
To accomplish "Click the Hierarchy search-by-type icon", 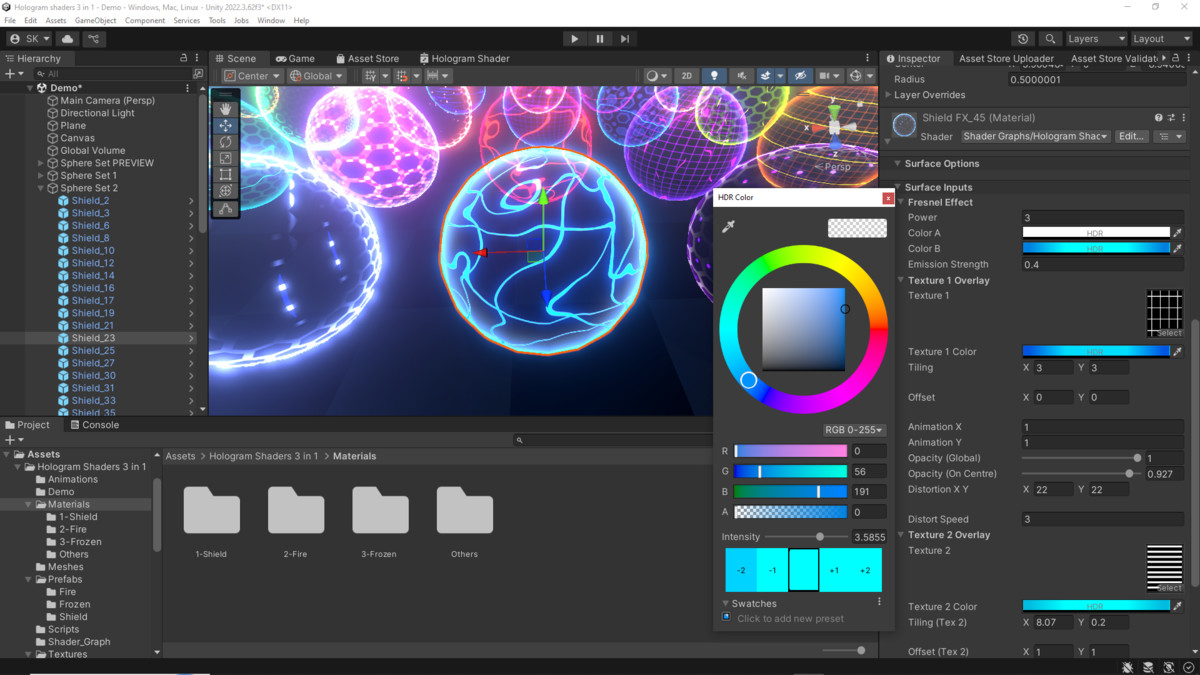I will click(197, 74).
